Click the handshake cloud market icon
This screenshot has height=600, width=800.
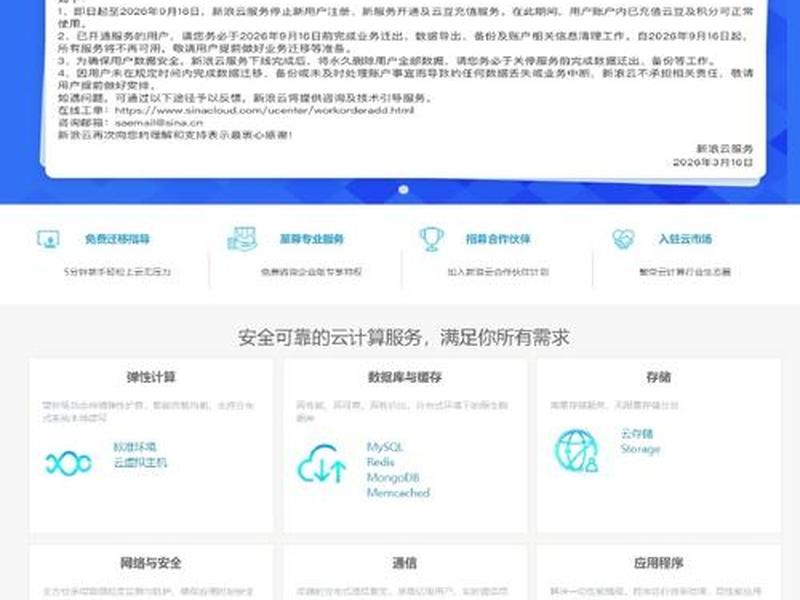[x=623, y=239]
